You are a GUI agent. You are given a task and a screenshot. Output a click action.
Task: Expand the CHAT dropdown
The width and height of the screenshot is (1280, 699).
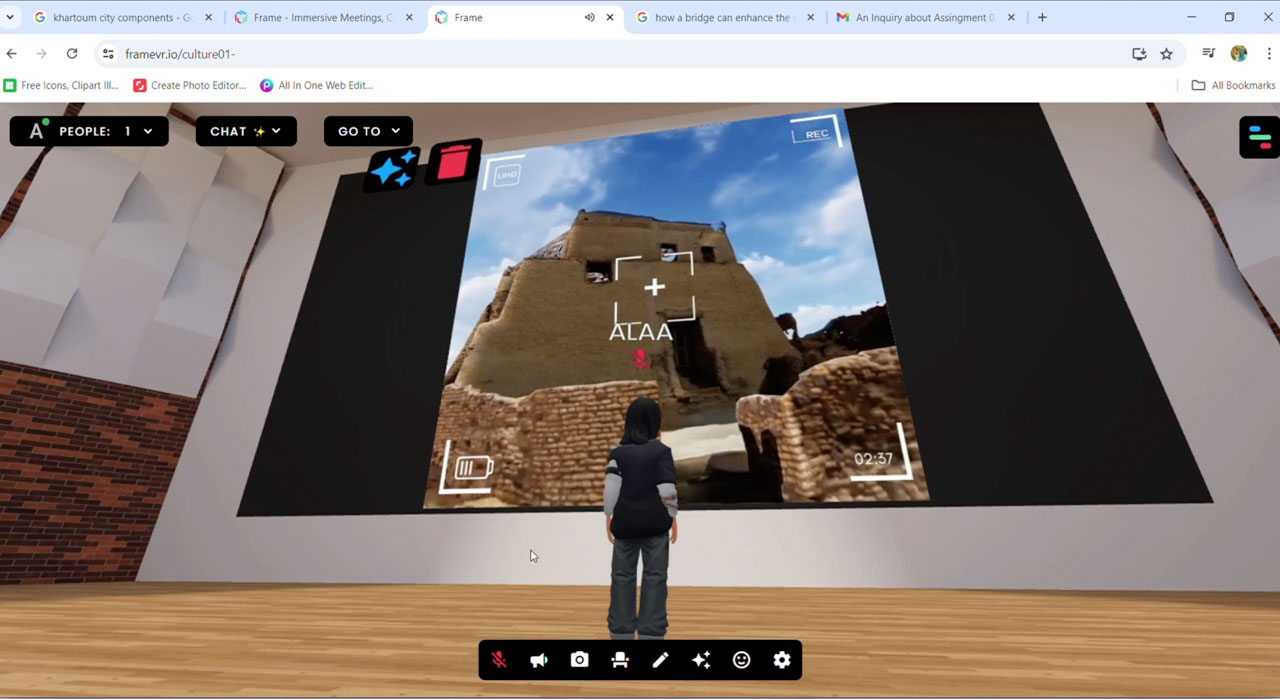[x=246, y=131]
